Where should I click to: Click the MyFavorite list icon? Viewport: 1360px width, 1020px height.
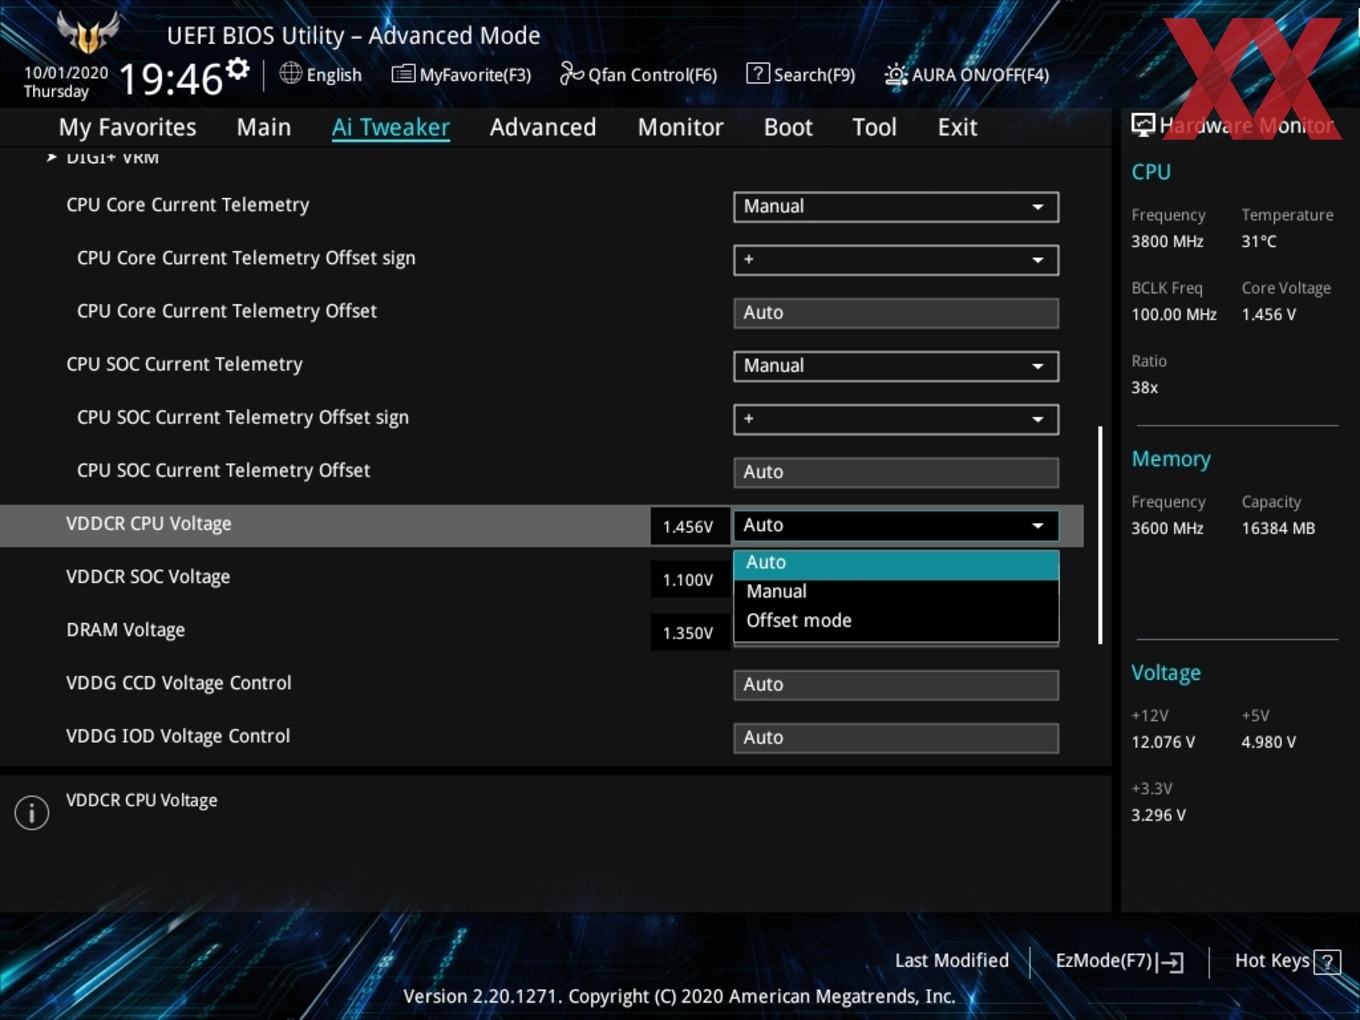[403, 73]
